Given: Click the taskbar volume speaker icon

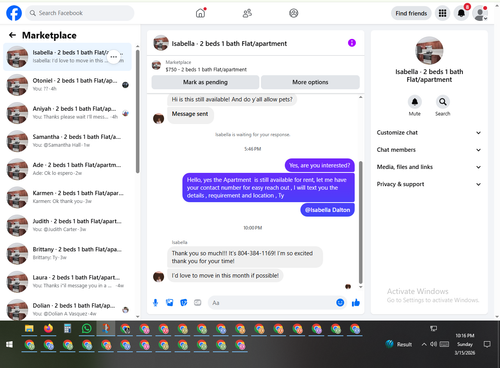Looking at the screenshot, I should pyautogui.click(x=433, y=344).
